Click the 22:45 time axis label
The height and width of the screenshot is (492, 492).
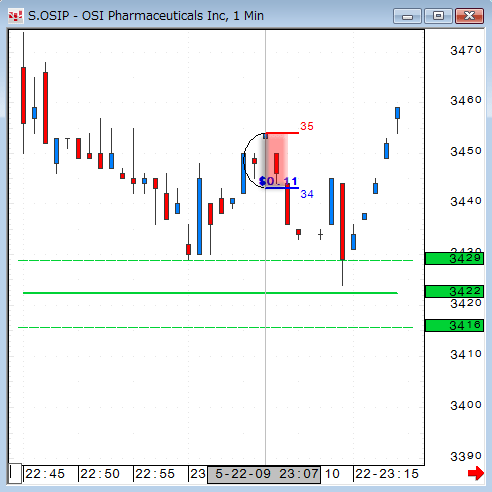(x=45, y=474)
